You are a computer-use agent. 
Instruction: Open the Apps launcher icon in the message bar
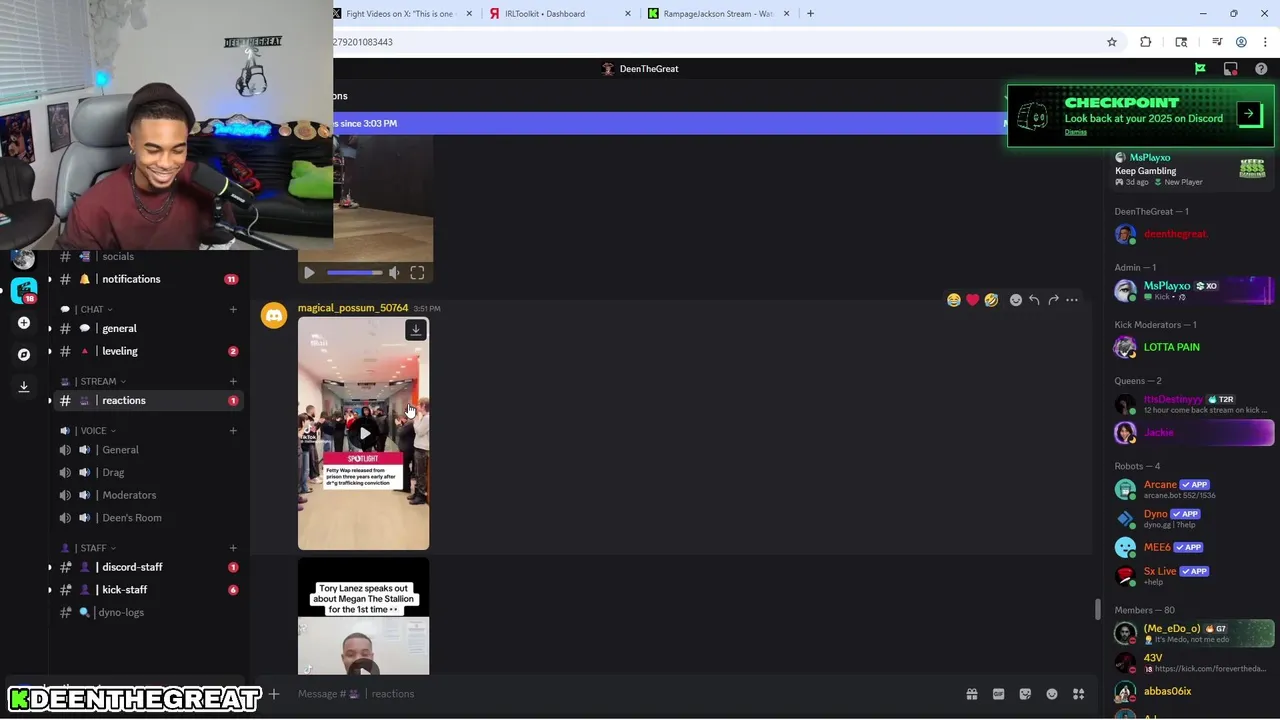click(x=1079, y=694)
